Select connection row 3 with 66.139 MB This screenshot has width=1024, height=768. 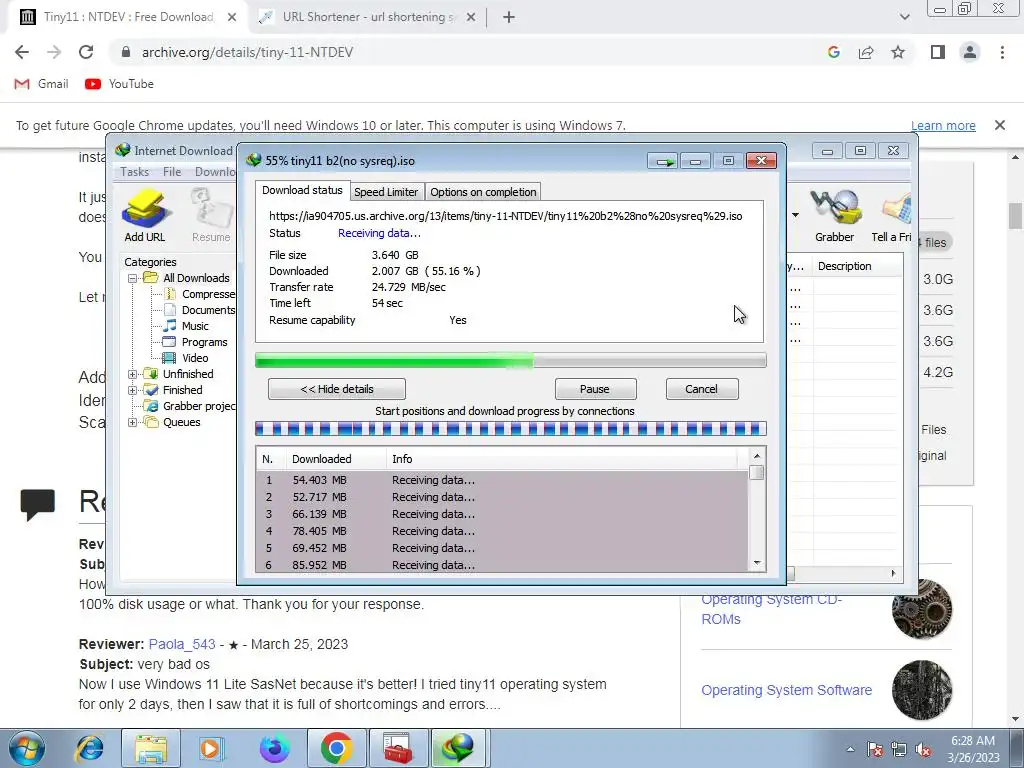502,514
